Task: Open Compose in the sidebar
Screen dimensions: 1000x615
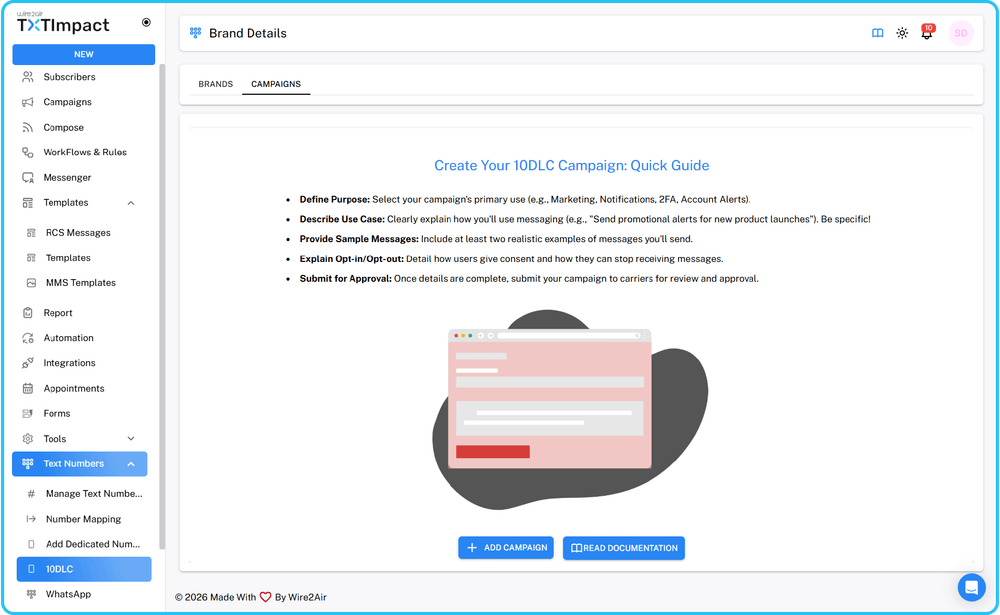Action: click(63, 128)
